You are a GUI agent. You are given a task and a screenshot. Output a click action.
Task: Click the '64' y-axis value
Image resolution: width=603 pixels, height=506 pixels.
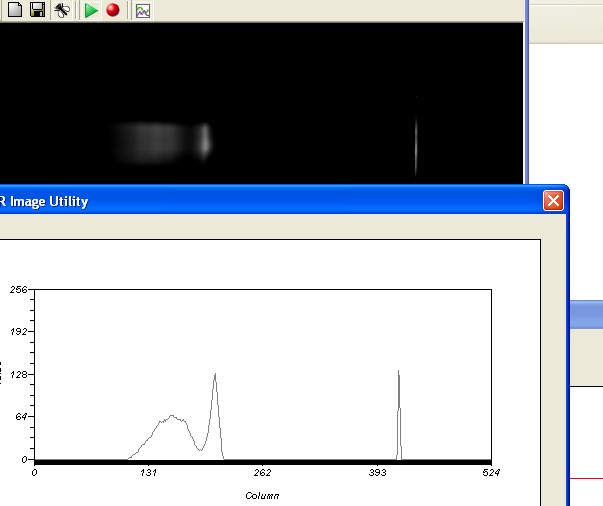(22, 417)
